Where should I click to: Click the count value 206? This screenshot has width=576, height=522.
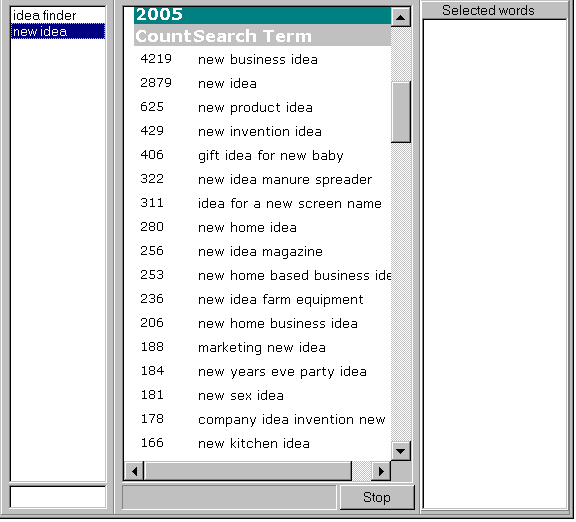click(x=152, y=323)
